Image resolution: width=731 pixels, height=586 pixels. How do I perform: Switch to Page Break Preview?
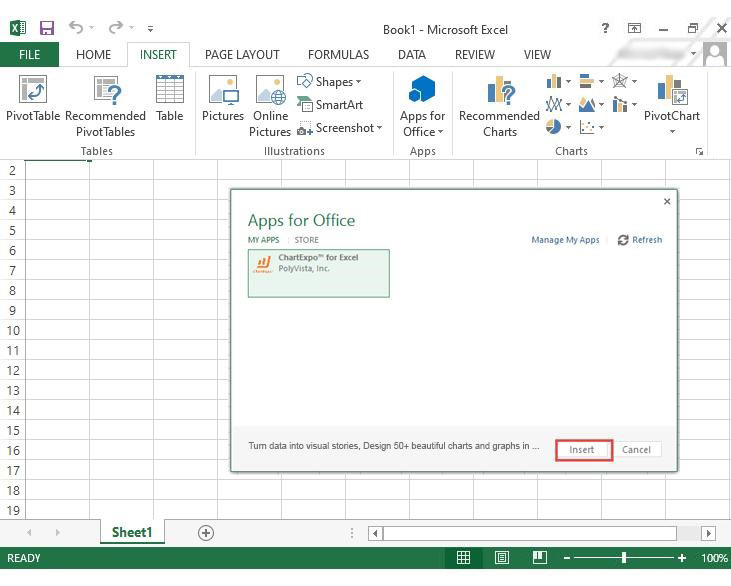point(540,558)
